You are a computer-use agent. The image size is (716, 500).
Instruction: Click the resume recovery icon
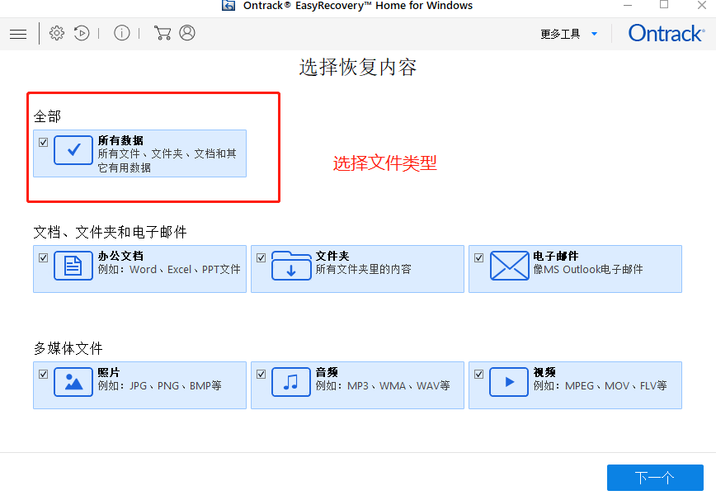pos(82,33)
